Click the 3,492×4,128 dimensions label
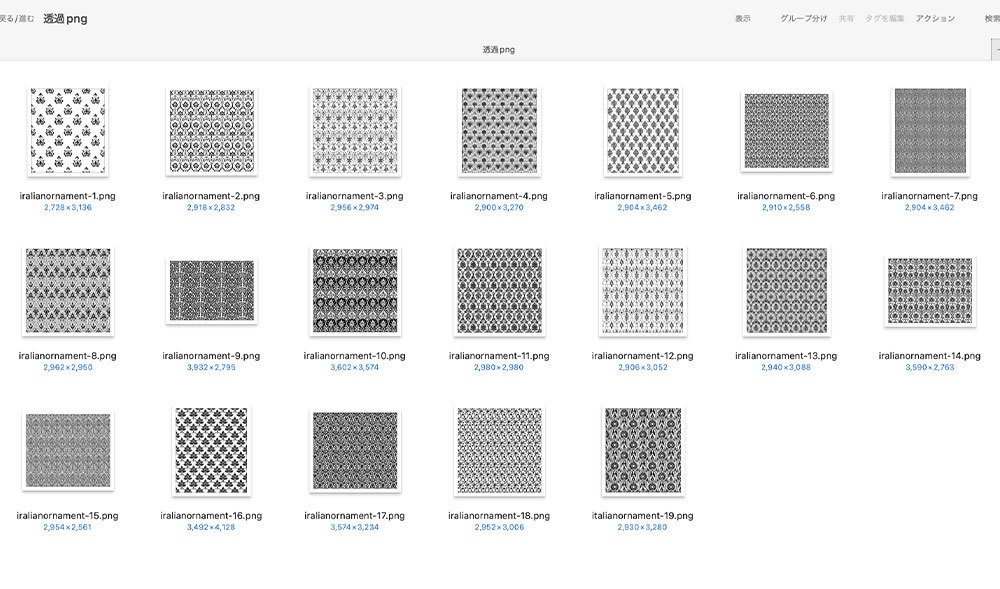Image resolution: width=1000 pixels, height=589 pixels. coord(211,527)
